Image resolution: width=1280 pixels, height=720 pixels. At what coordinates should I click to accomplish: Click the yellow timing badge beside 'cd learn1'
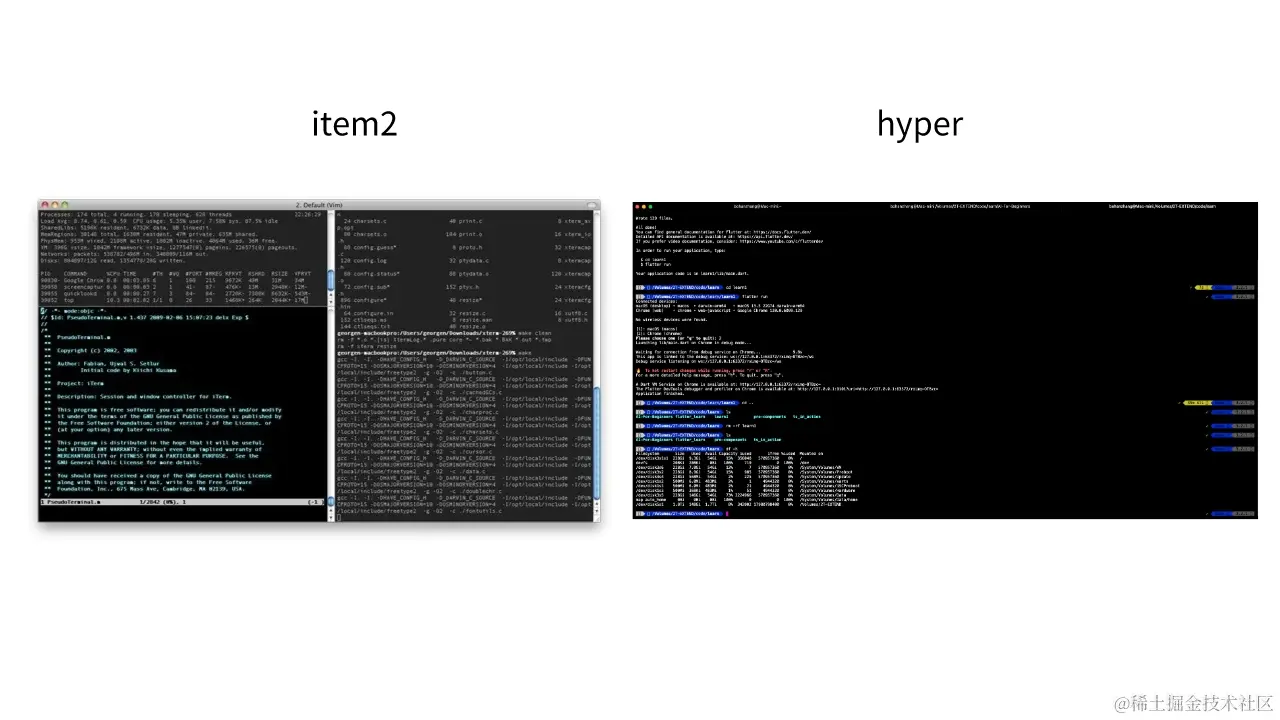click(x=1203, y=287)
